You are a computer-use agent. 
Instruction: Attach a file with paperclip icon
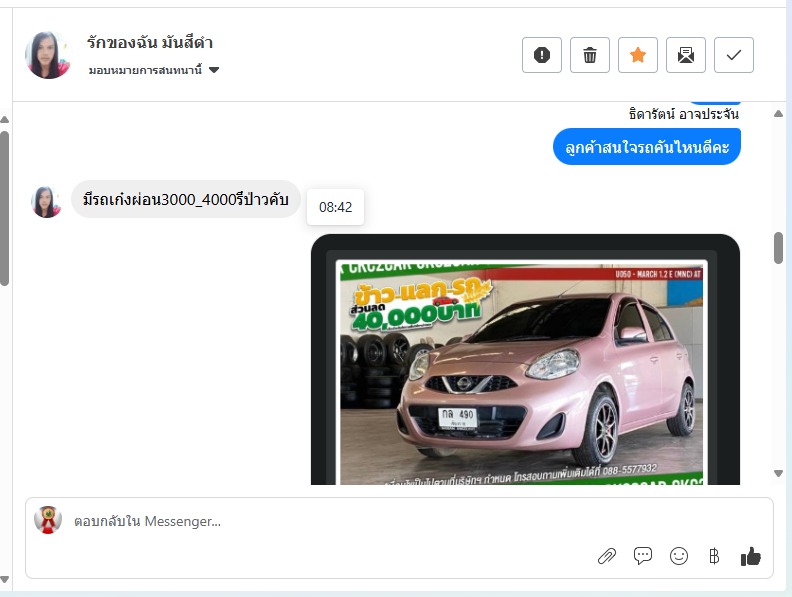pos(607,556)
